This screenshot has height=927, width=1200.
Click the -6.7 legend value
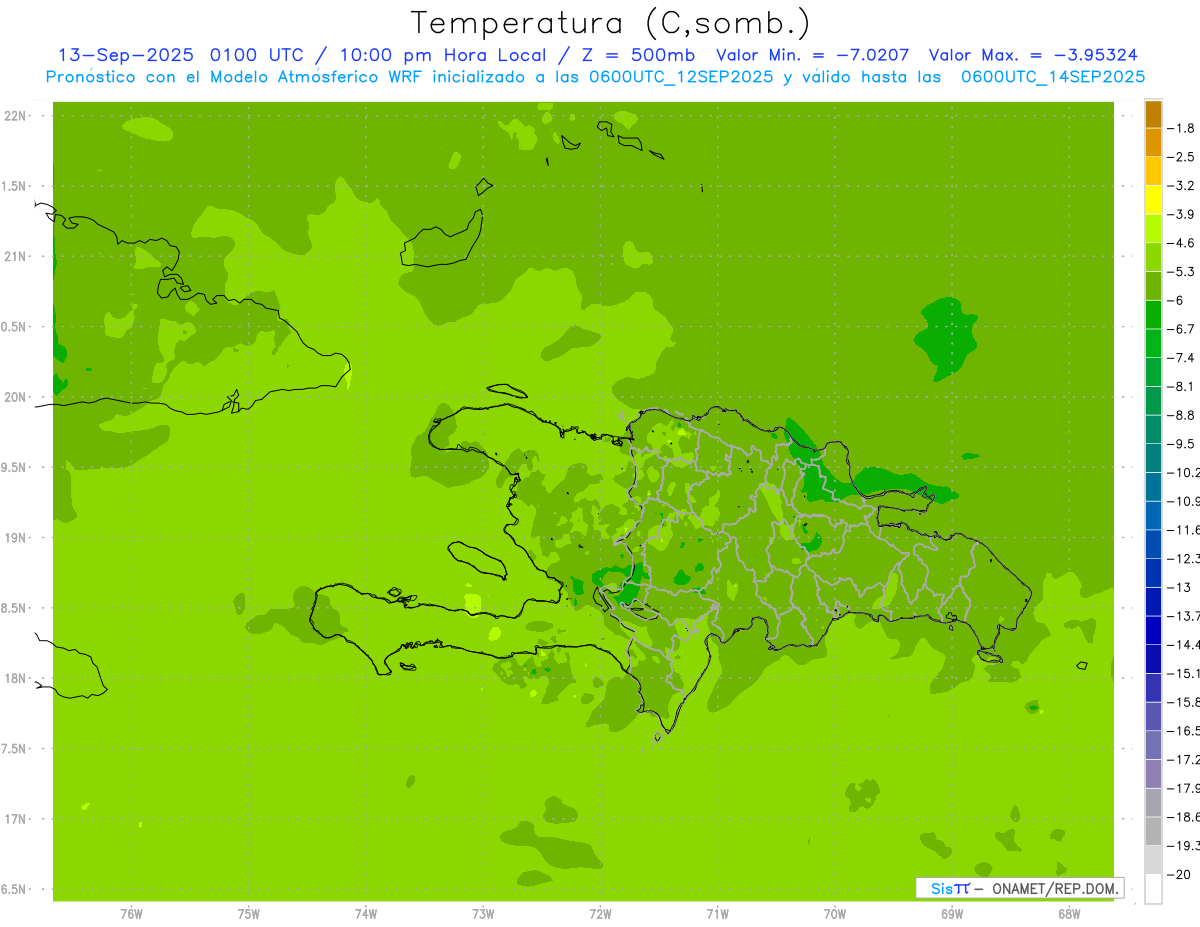click(x=1182, y=329)
